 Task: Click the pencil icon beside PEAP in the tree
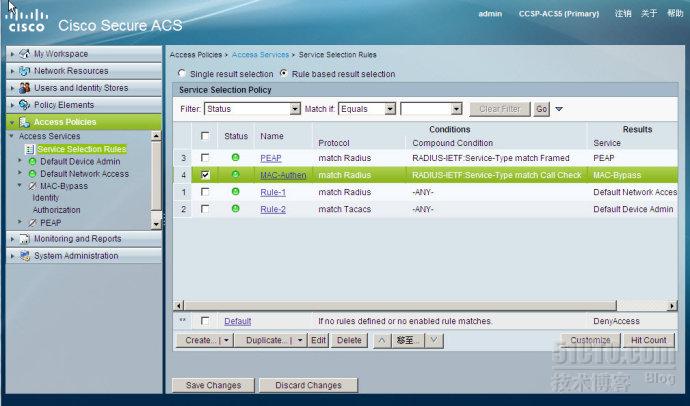point(32,223)
